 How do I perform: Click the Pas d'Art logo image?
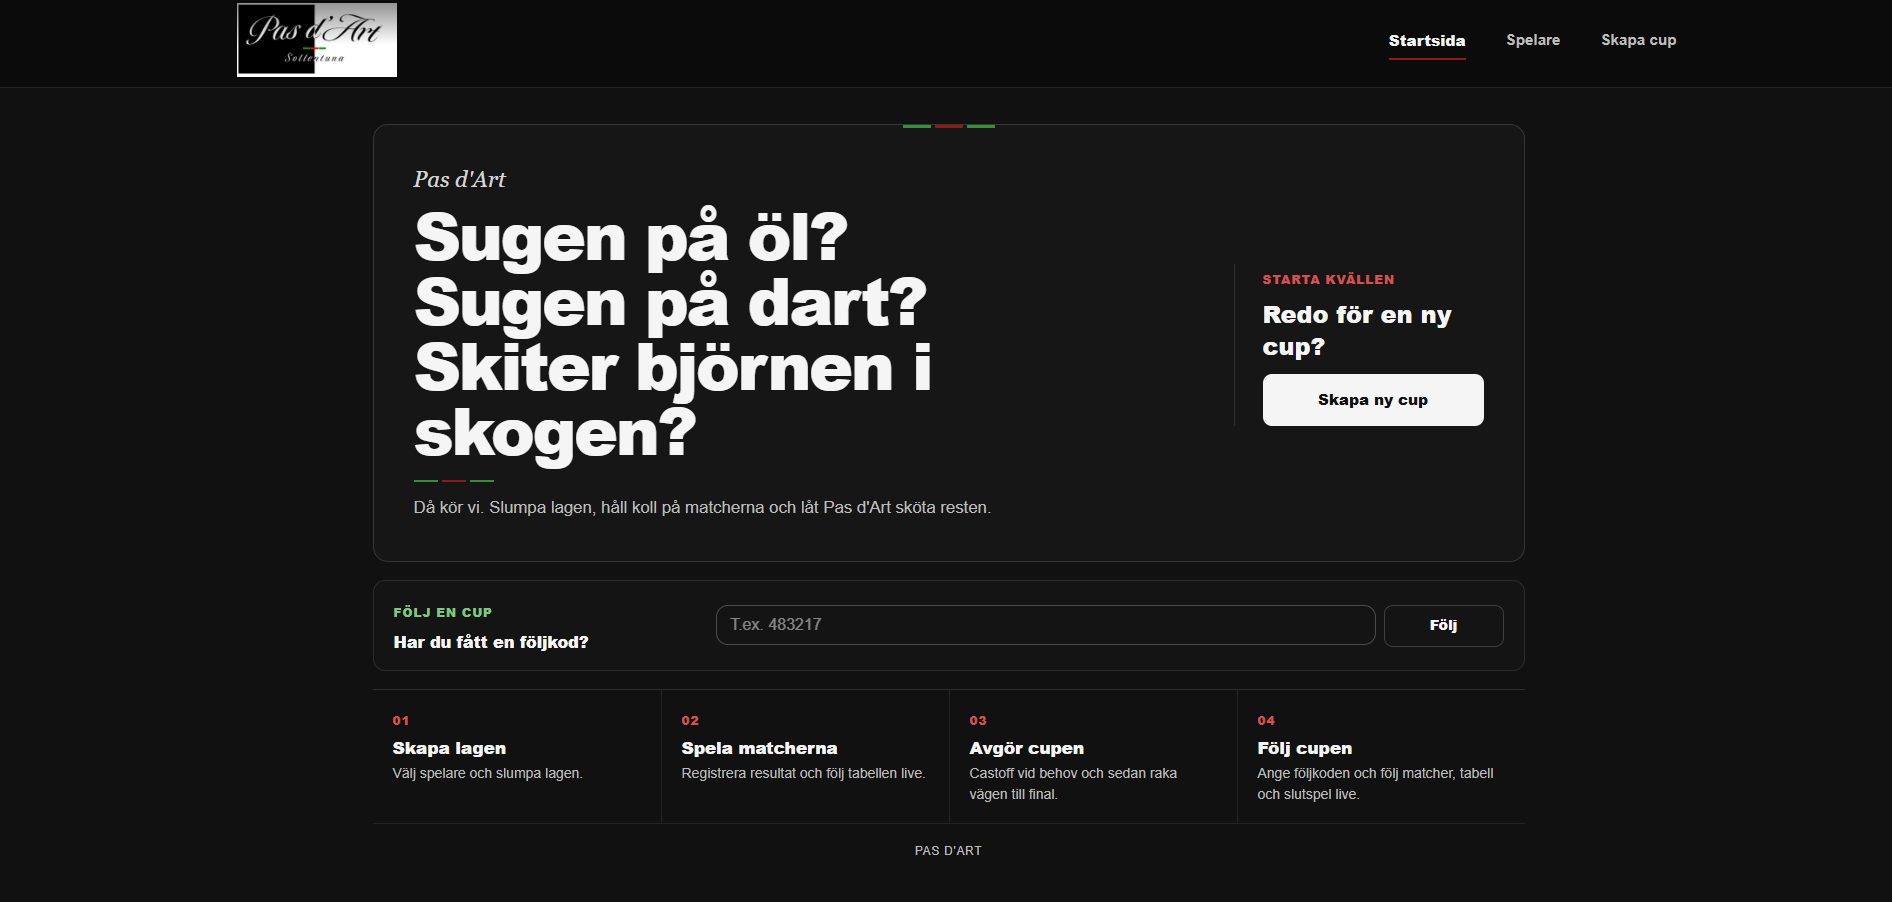317,40
